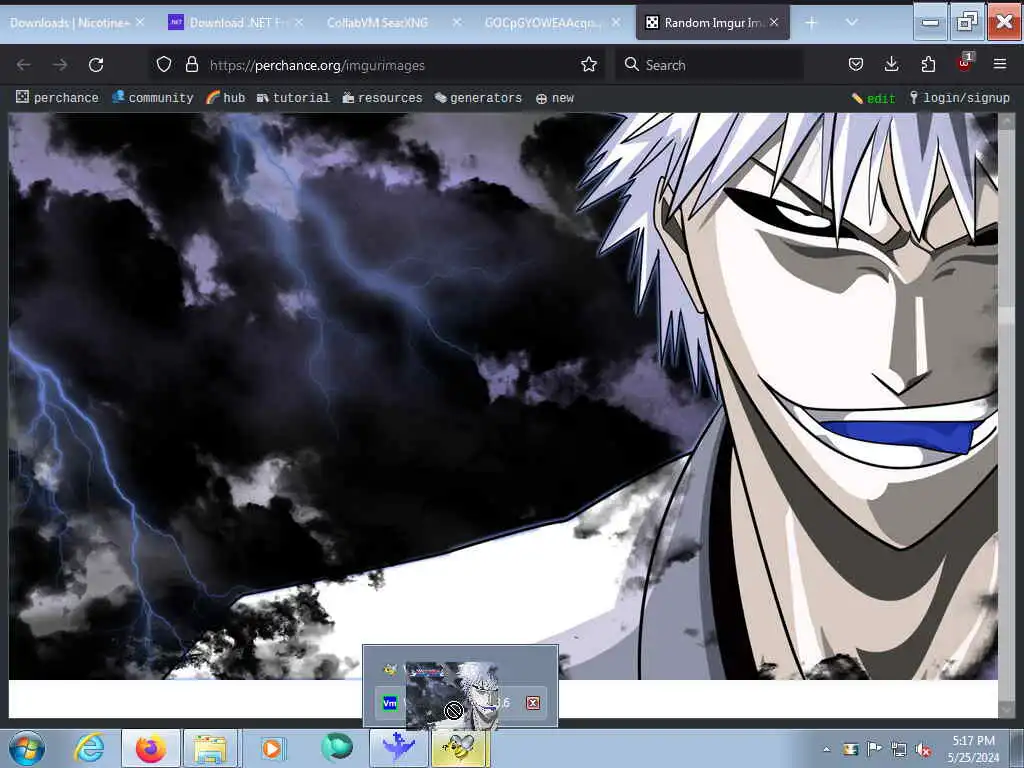Close the GOCpGYOWEAAcqn tab
1024x768 pixels.
coord(616,22)
